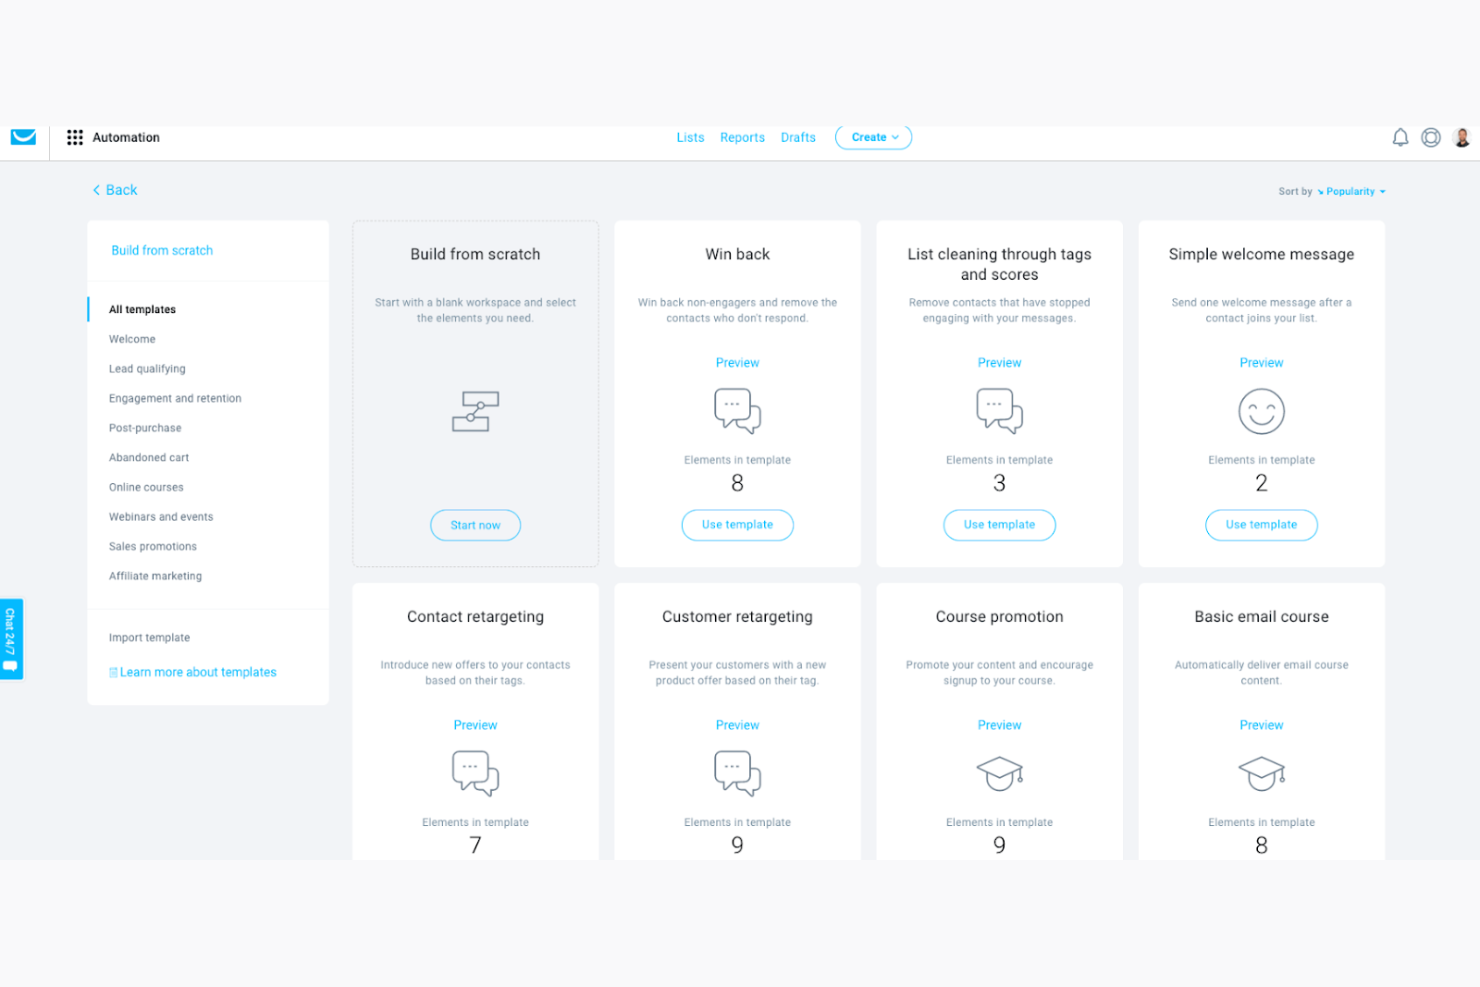Use the Simple welcome message template

1262,525
